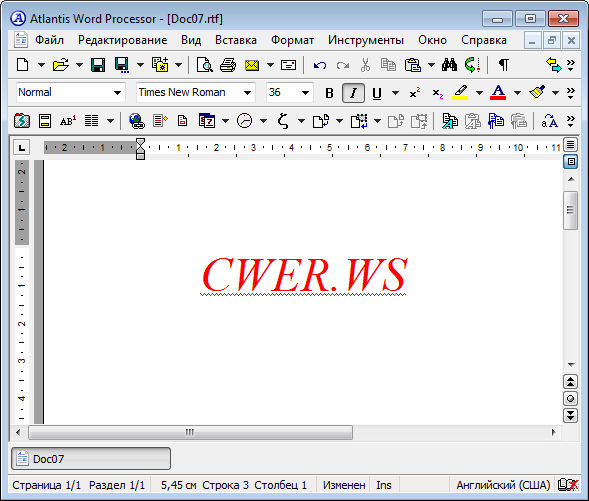Screen dimensions: 589x501
Task: Click the next page double-arrow button
Action: (570, 415)
